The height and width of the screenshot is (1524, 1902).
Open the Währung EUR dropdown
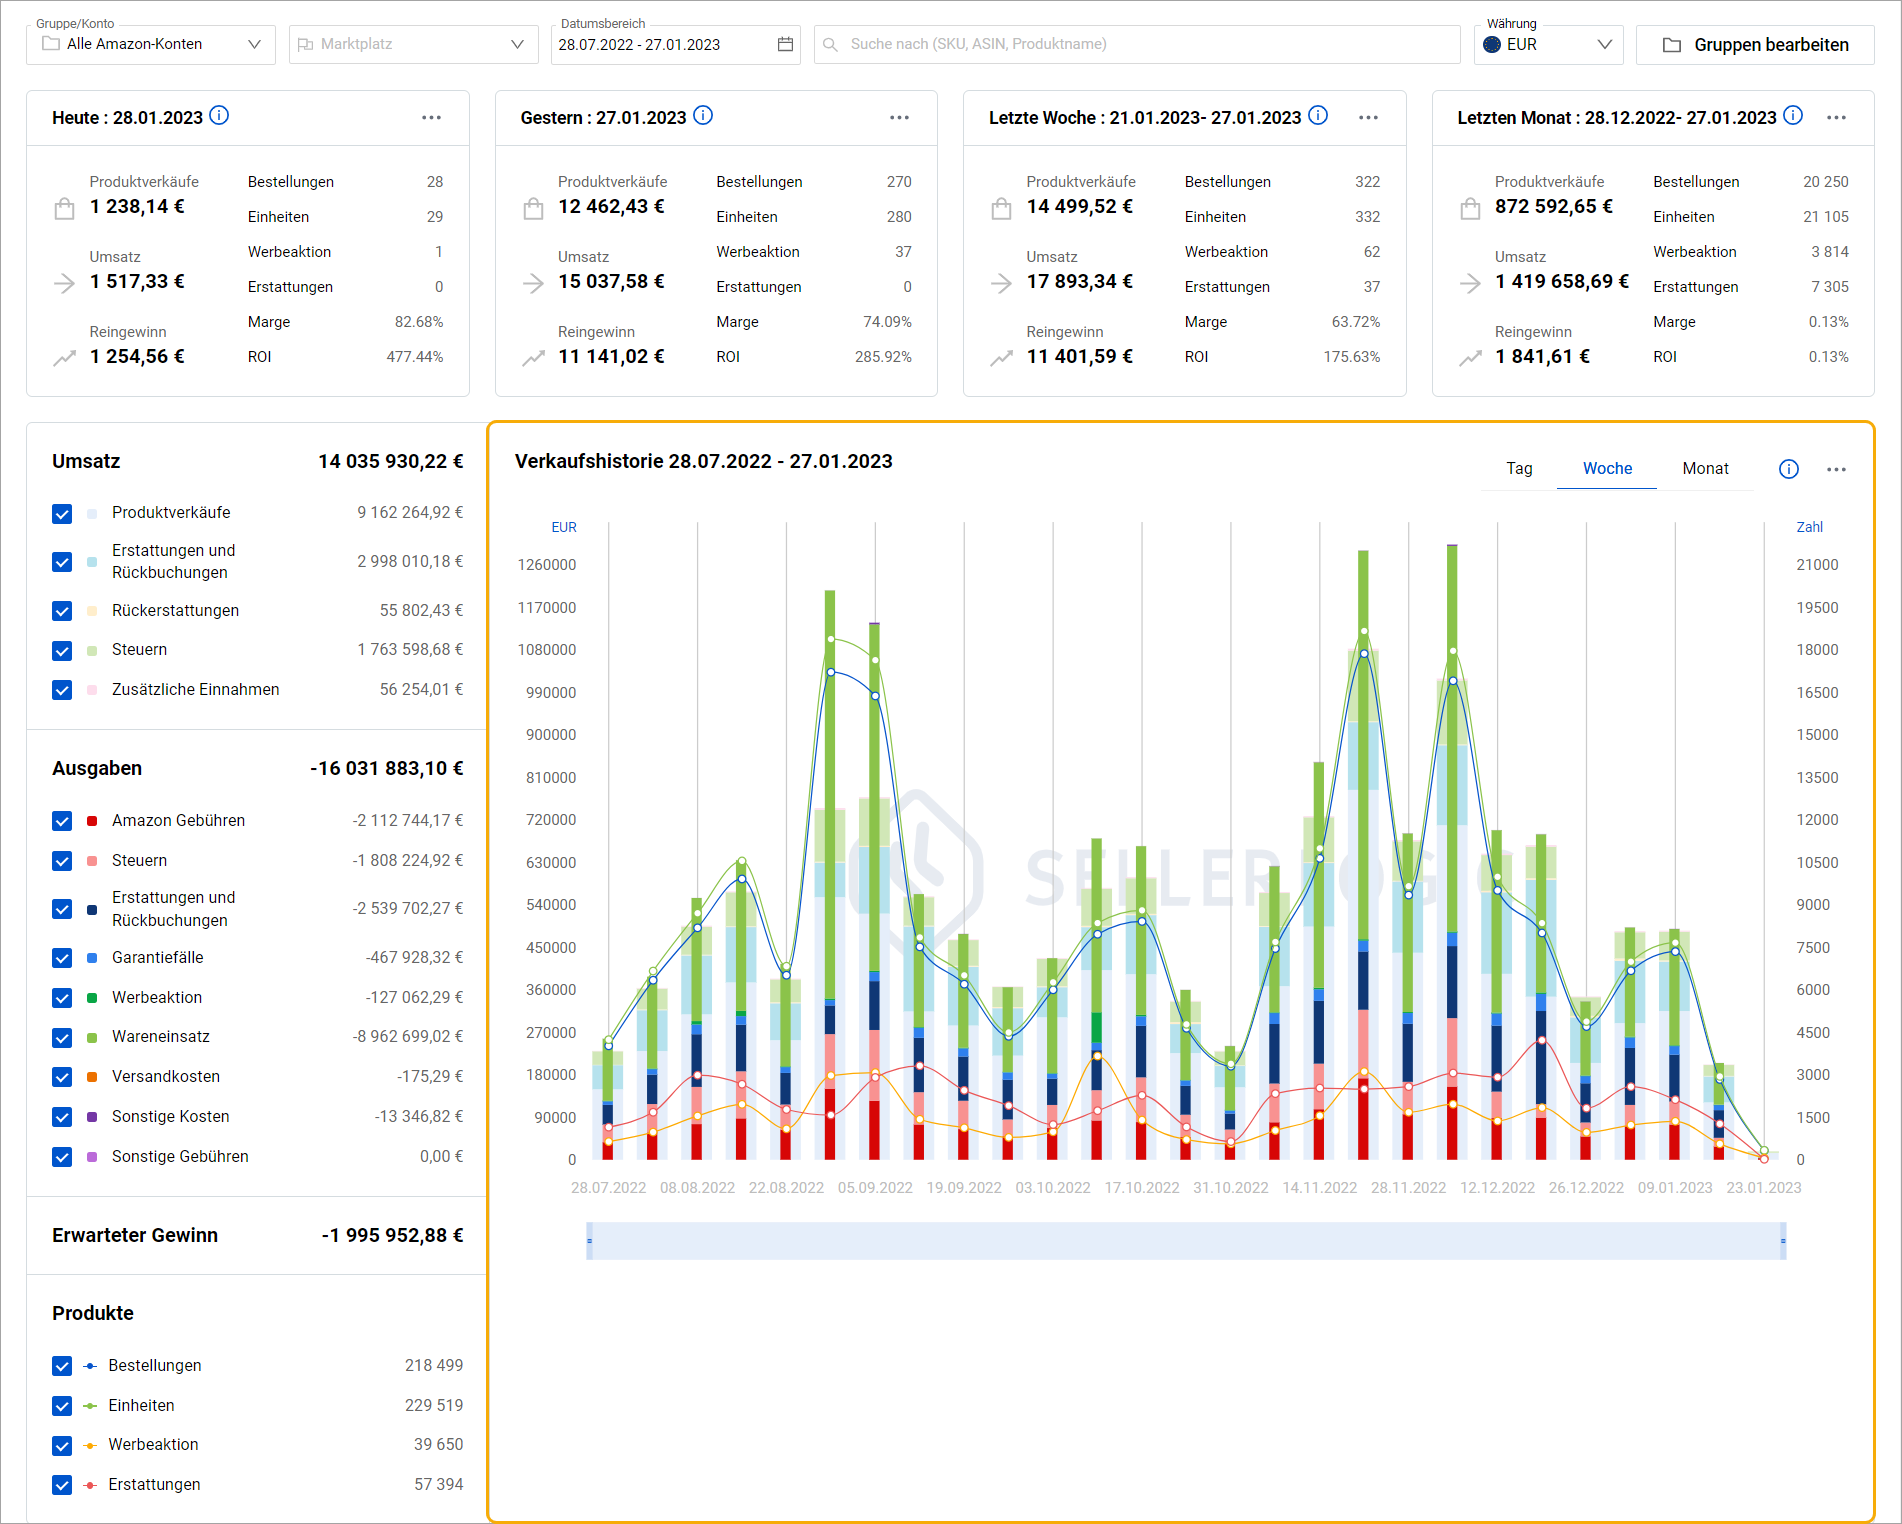[x=1548, y=45]
